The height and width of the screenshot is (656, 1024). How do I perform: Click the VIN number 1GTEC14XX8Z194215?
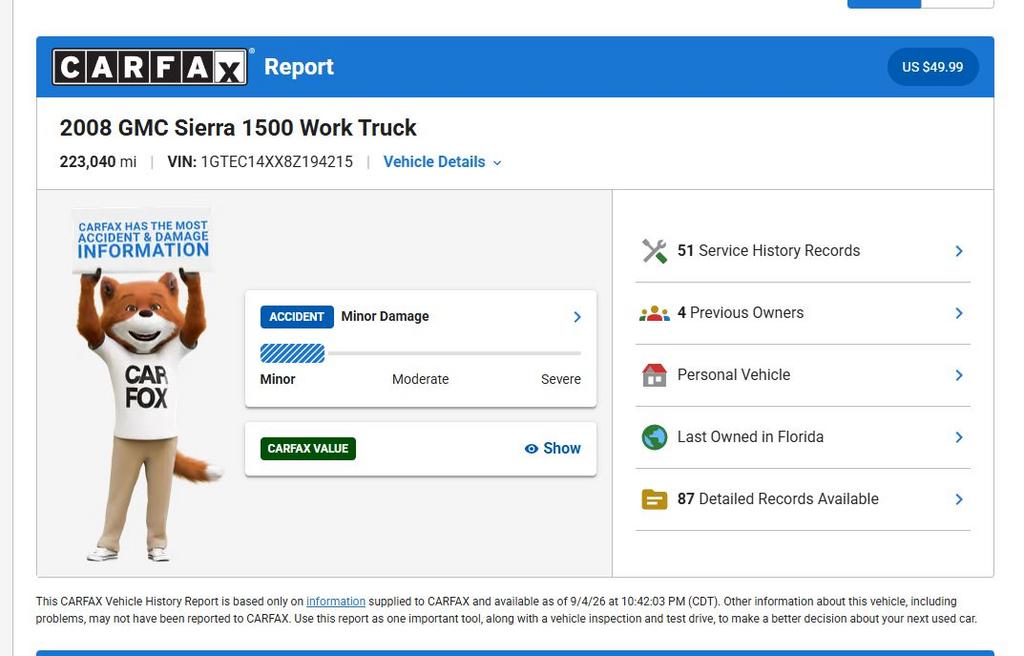(x=276, y=162)
